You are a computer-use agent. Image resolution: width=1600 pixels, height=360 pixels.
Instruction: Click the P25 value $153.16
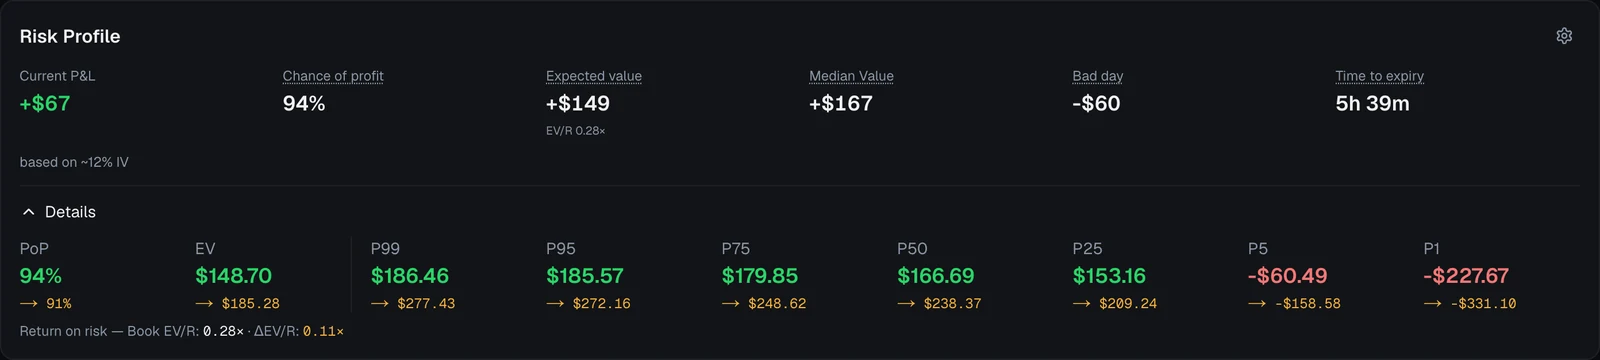pyautogui.click(x=1109, y=276)
